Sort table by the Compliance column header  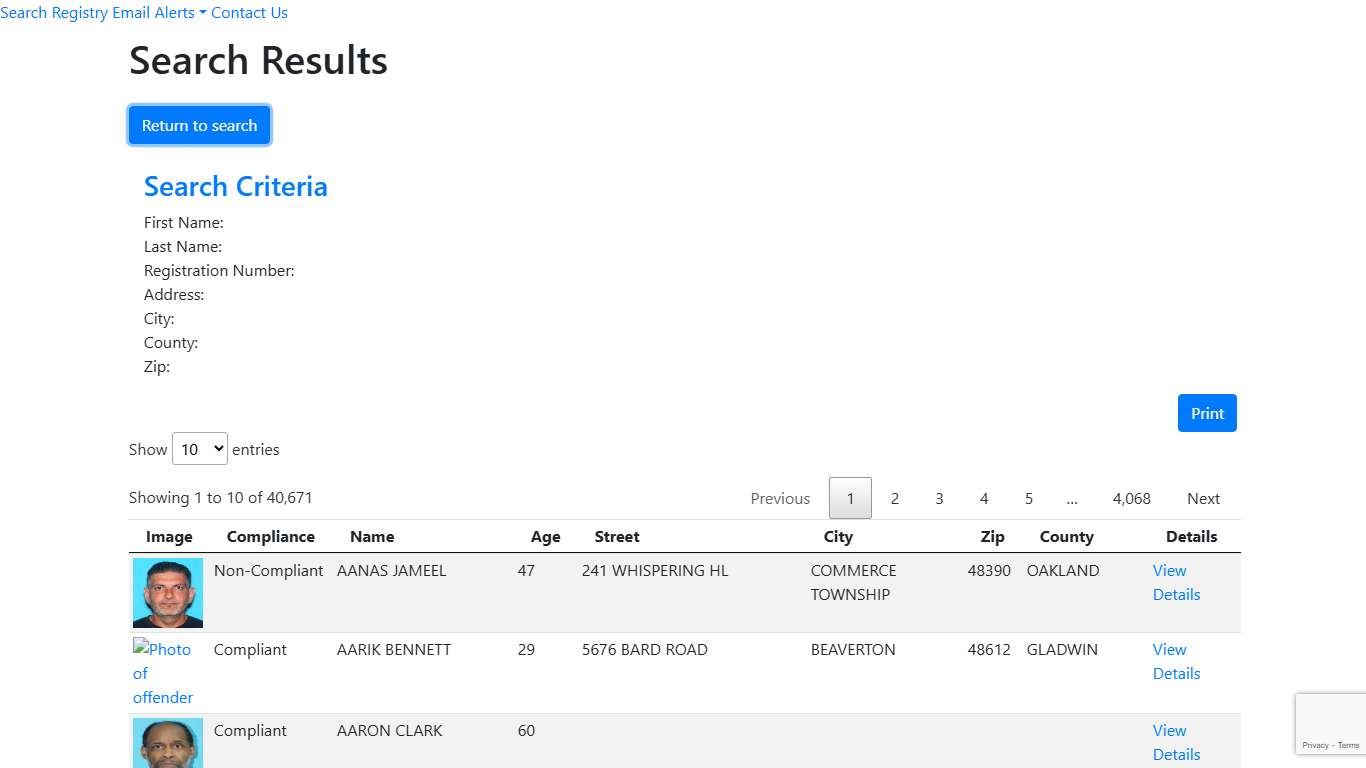270,537
